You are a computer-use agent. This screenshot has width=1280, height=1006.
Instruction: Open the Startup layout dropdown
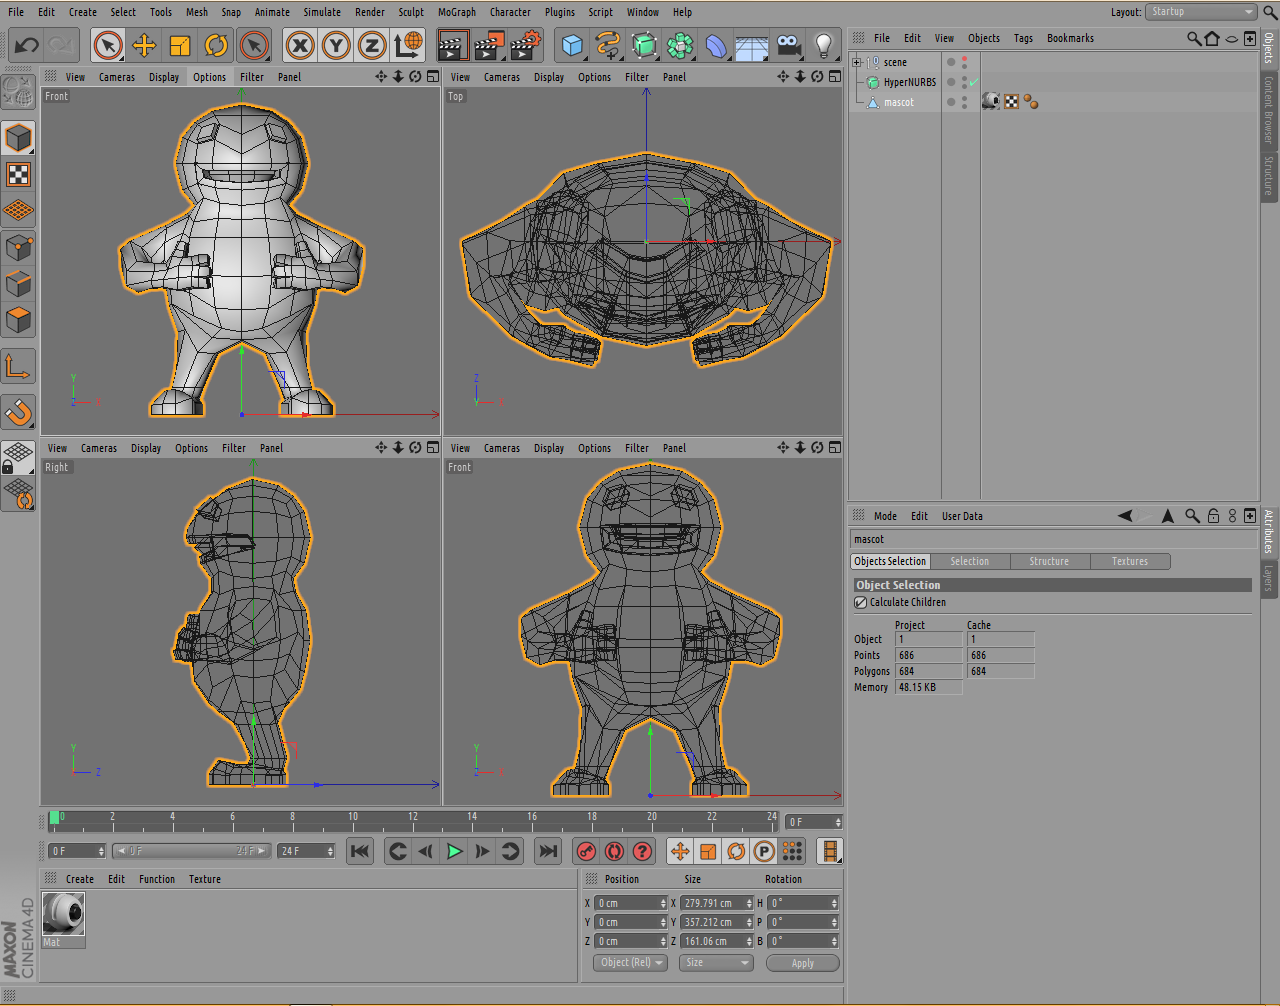(1199, 12)
